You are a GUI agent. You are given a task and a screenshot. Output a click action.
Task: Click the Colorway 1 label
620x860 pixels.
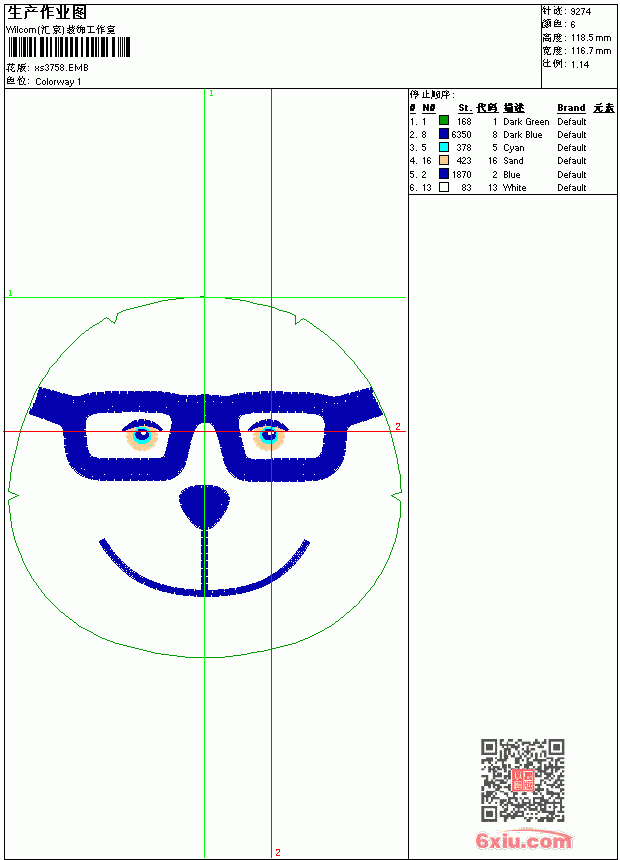(58, 82)
